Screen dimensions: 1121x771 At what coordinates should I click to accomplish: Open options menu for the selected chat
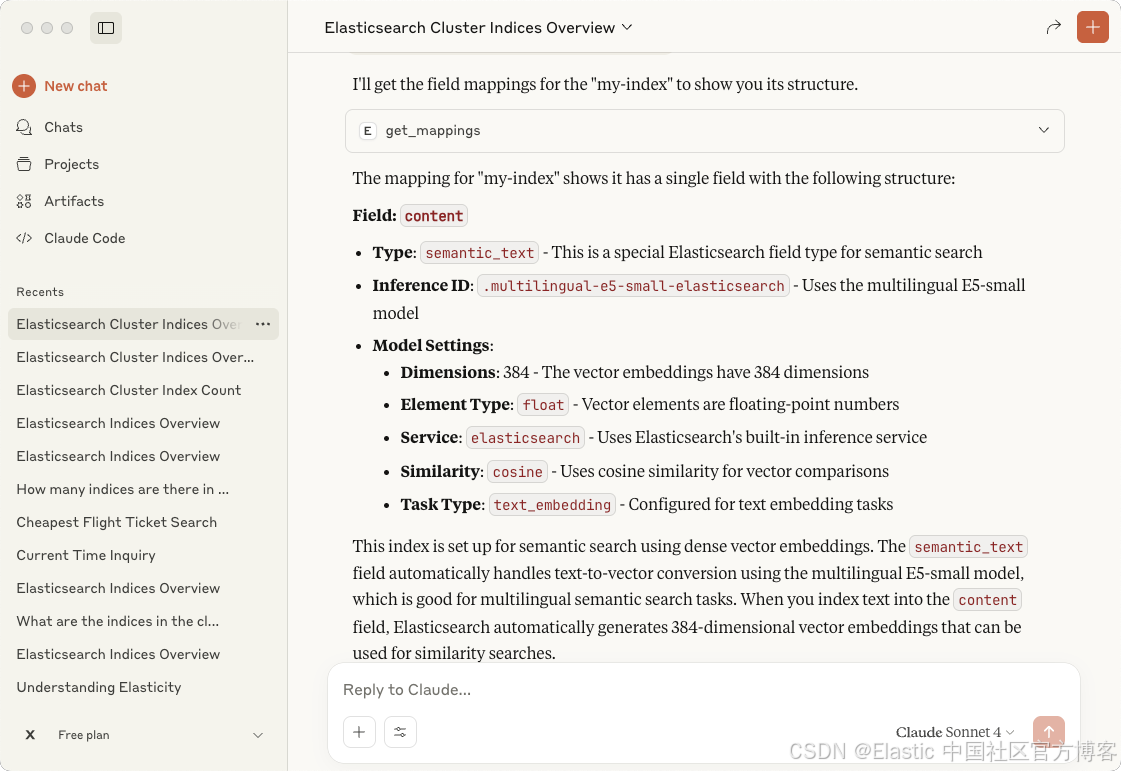click(263, 324)
